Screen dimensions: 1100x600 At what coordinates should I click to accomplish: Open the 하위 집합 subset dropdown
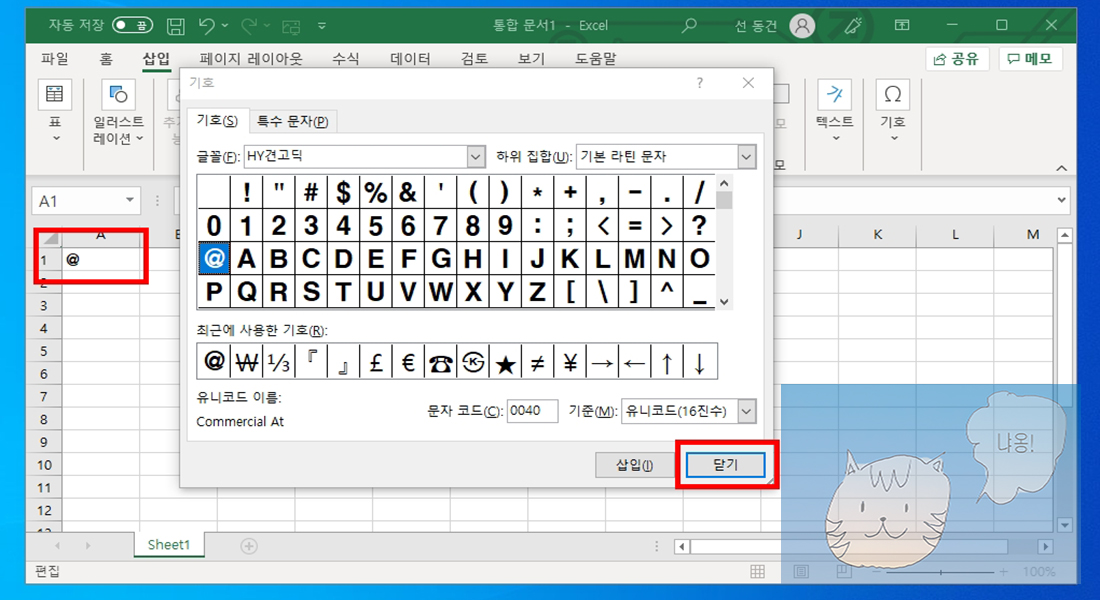point(746,156)
